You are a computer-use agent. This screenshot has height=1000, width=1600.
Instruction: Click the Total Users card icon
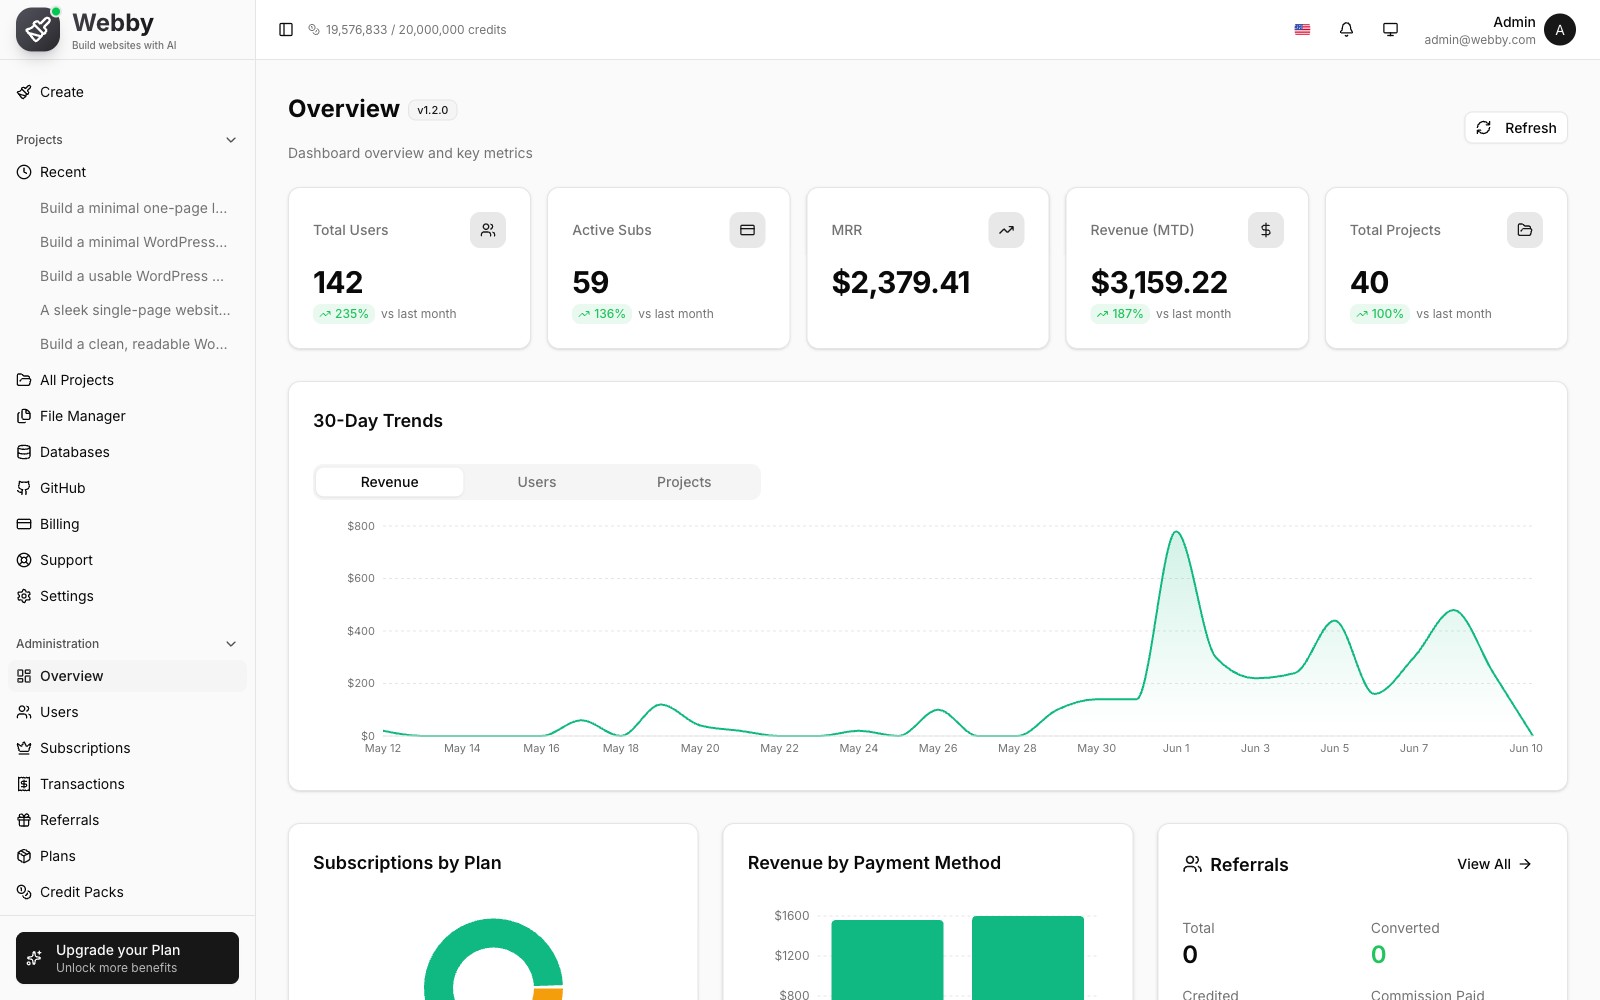(x=488, y=230)
